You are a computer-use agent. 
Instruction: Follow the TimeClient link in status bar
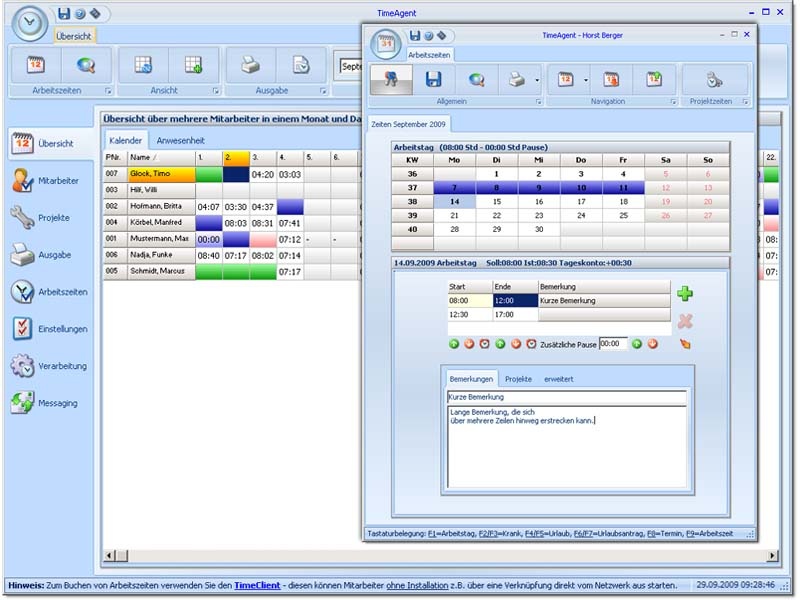257,585
